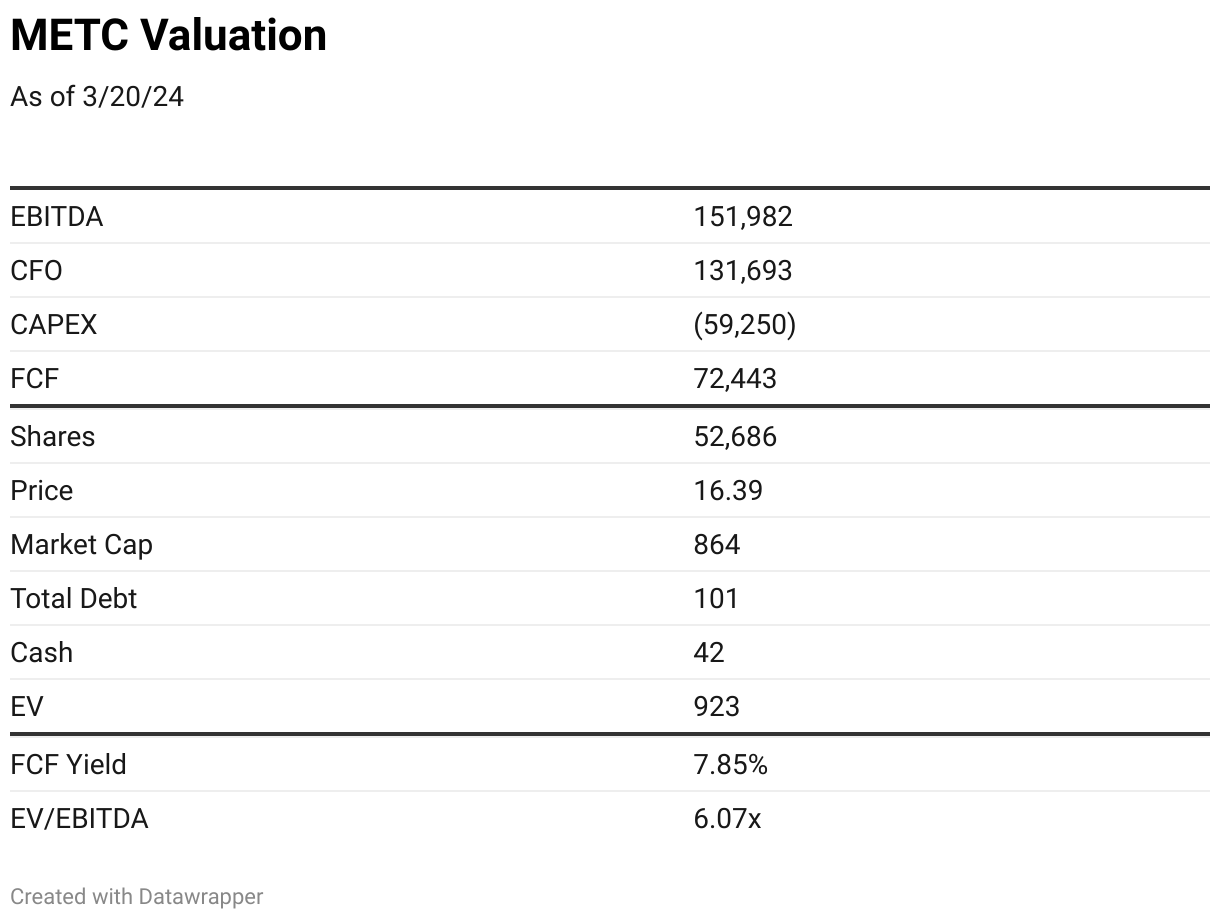
Task: Click the FCF Yield value 7.85%
Action: pyautogui.click(x=731, y=764)
